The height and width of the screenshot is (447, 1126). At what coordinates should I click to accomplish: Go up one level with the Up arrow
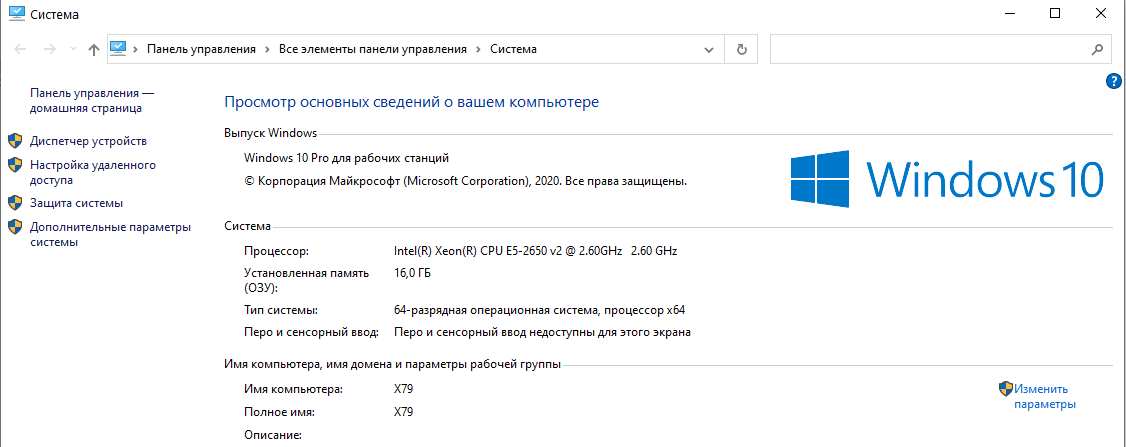tap(93, 49)
